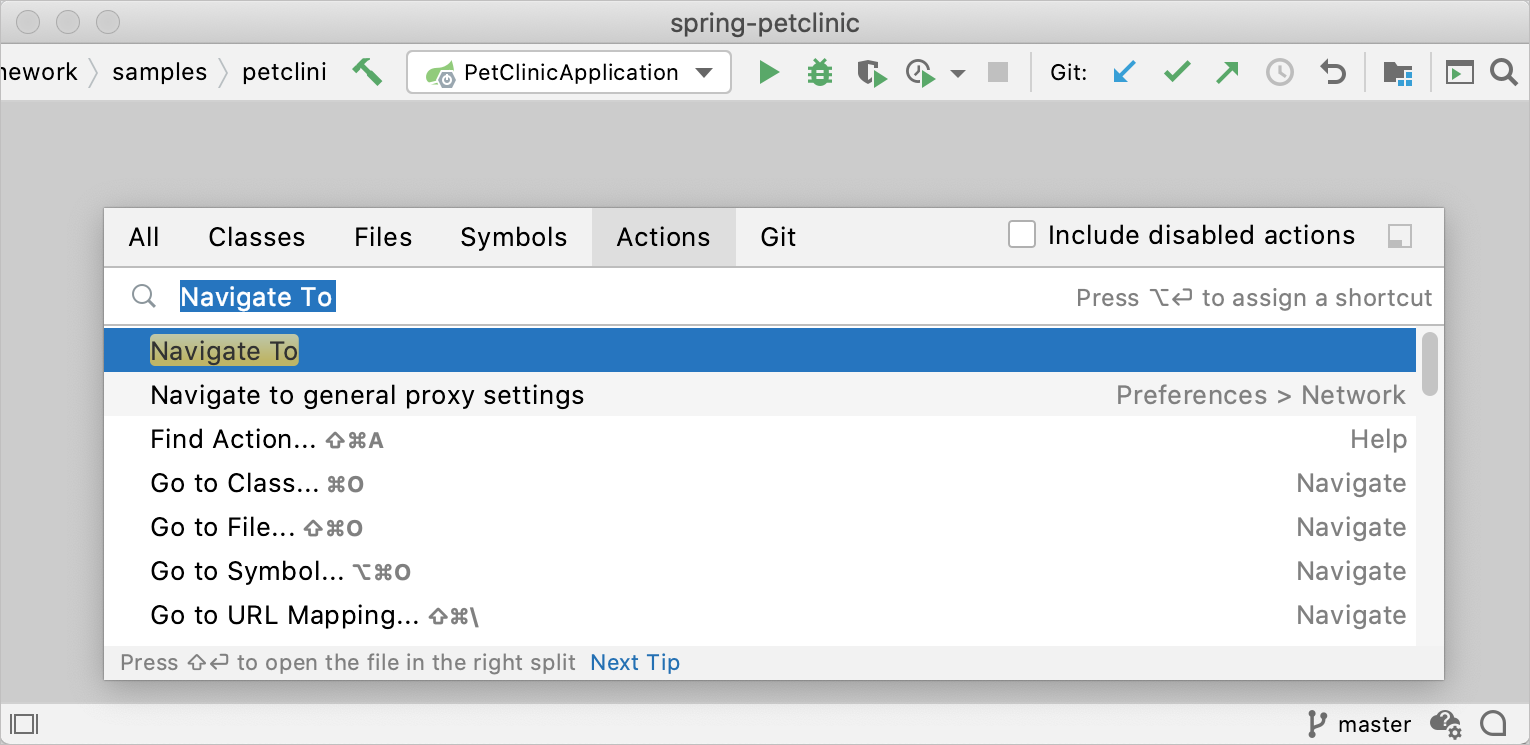Viewport: 1530px width, 745px height.
Task: Open Project Structure folder icon
Action: pos(1397,73)
